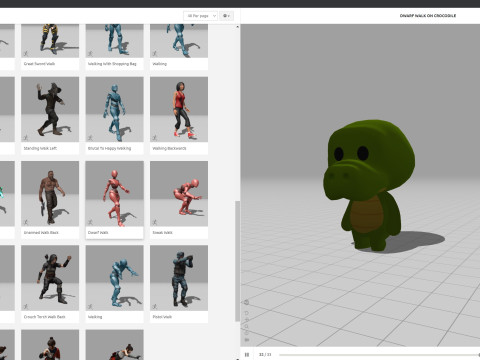Click the 'Standing Walk Left' label
480x360 pixels.
[x=40, y=148]
